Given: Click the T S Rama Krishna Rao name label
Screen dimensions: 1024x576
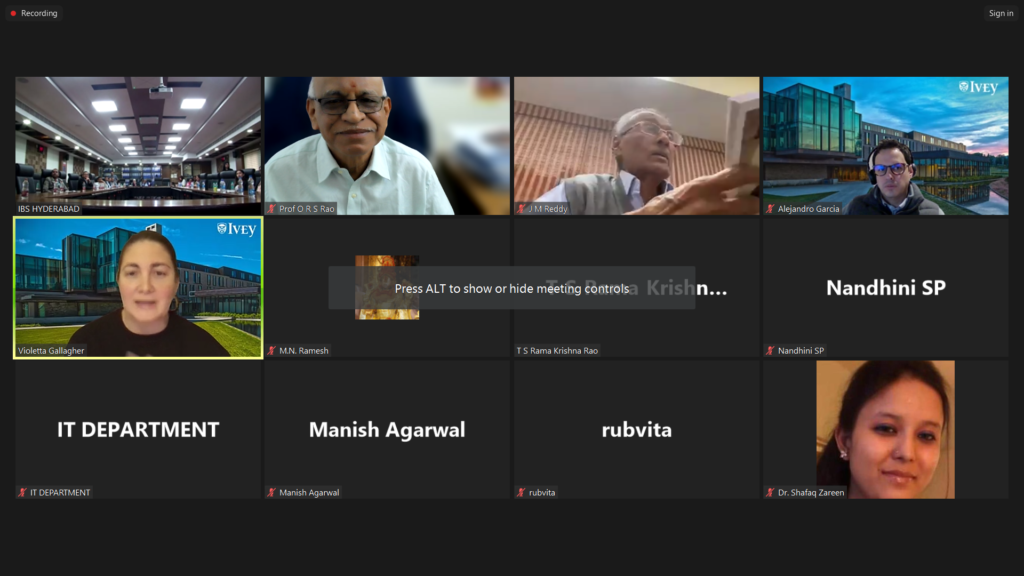Looking at the screenshot, I should [557, 351].
